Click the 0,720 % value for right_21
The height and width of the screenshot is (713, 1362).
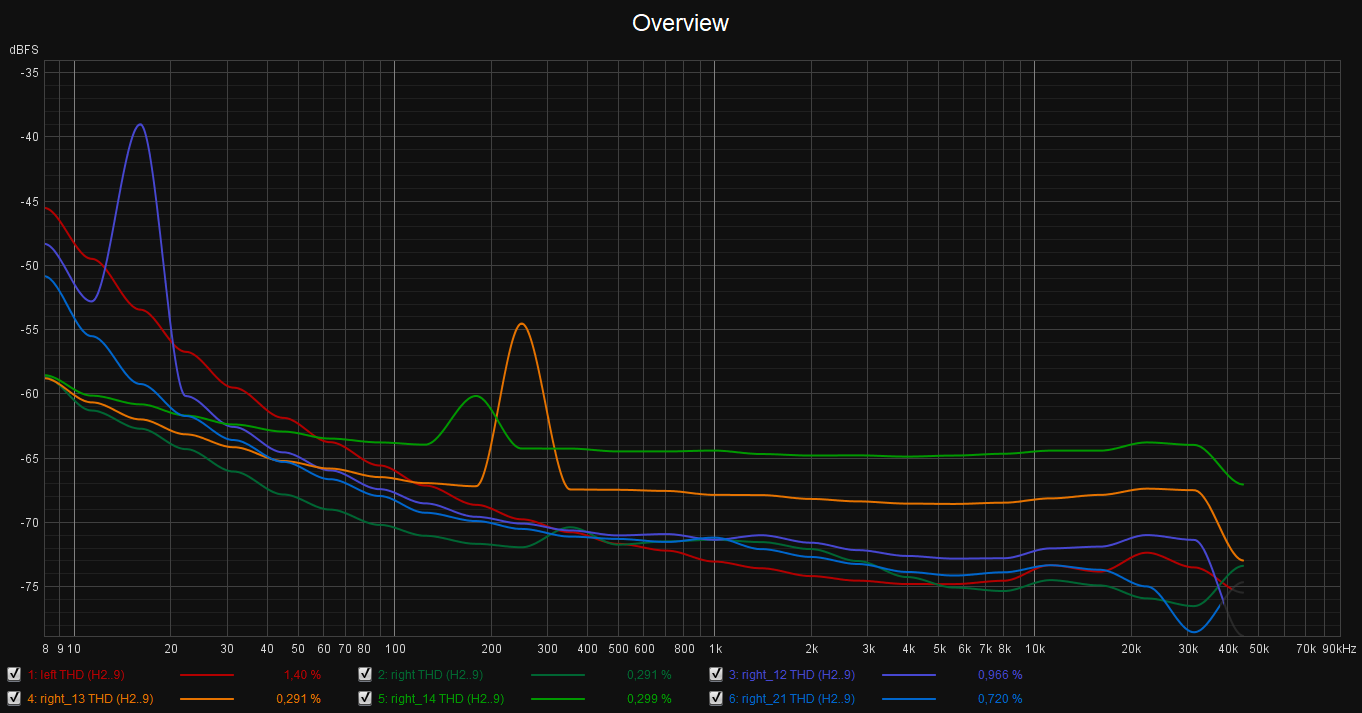point(1000,699)
